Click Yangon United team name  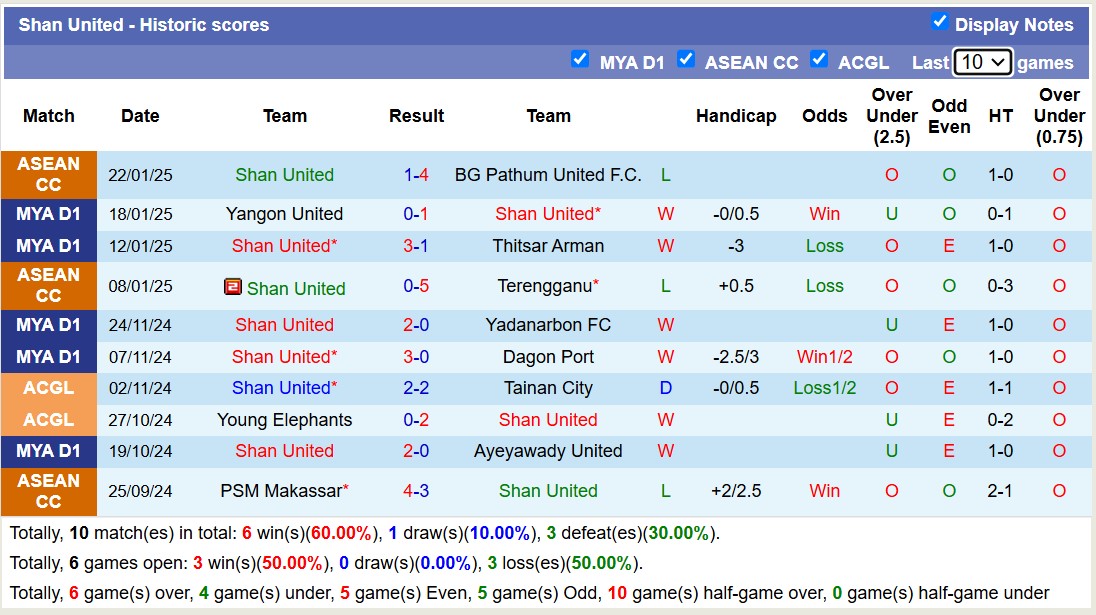284,214
